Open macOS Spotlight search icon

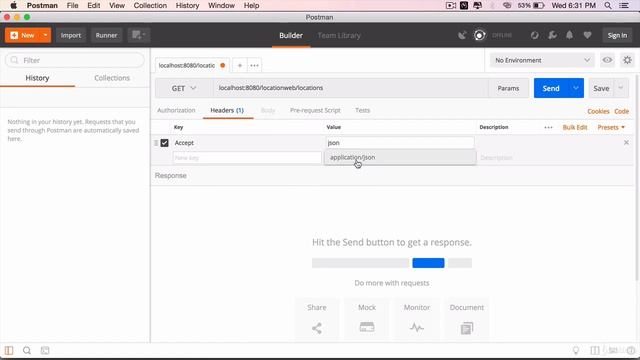[608, 6]
